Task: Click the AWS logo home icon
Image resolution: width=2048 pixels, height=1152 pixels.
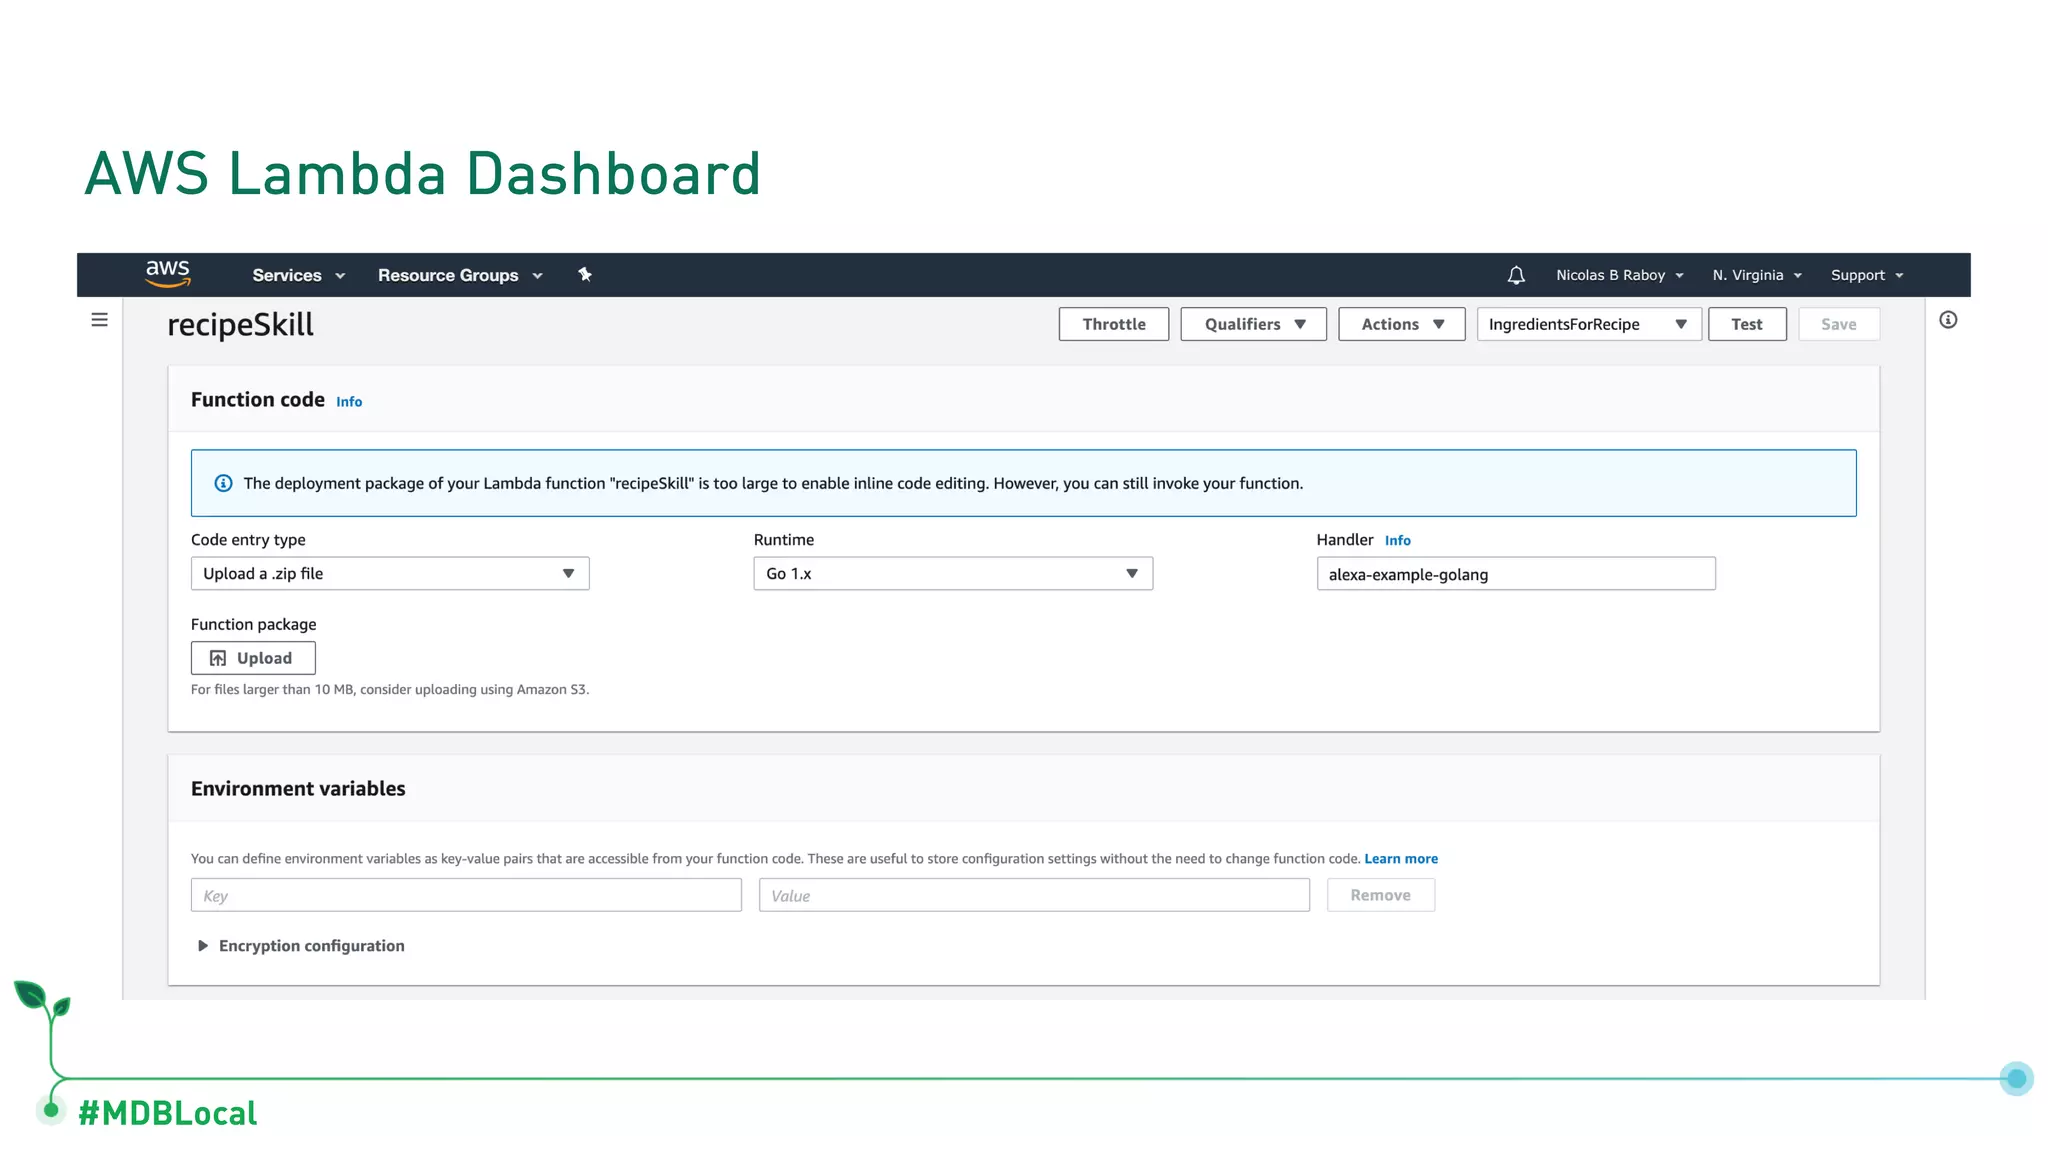Action: tap(167, 273)
